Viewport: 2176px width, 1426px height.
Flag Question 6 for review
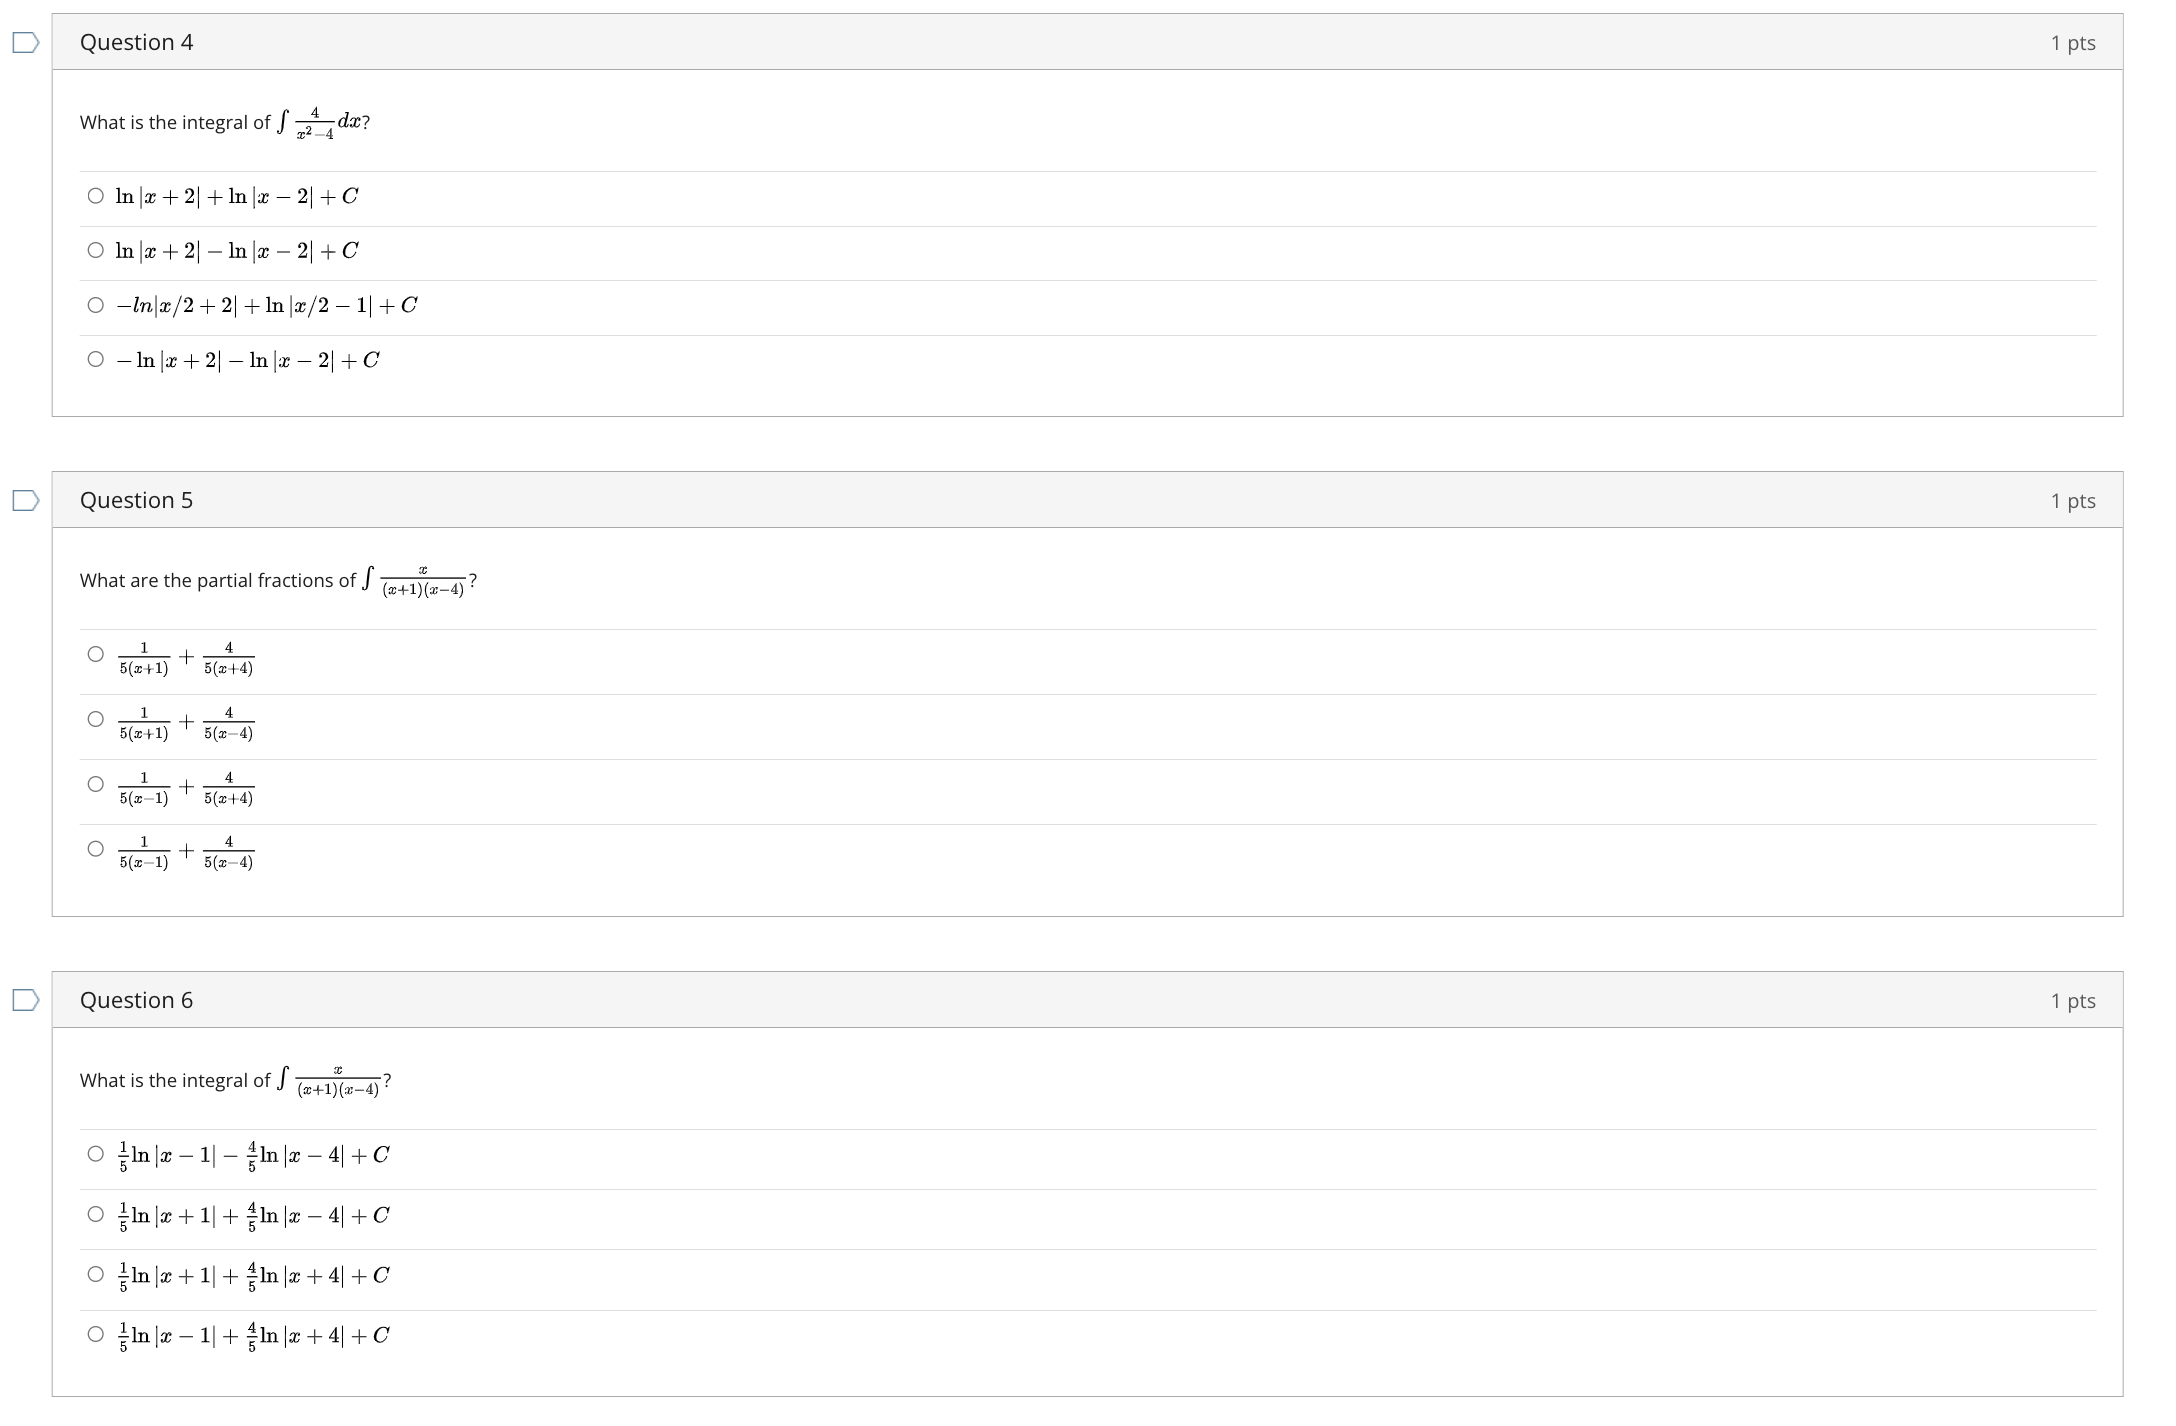24,1000
